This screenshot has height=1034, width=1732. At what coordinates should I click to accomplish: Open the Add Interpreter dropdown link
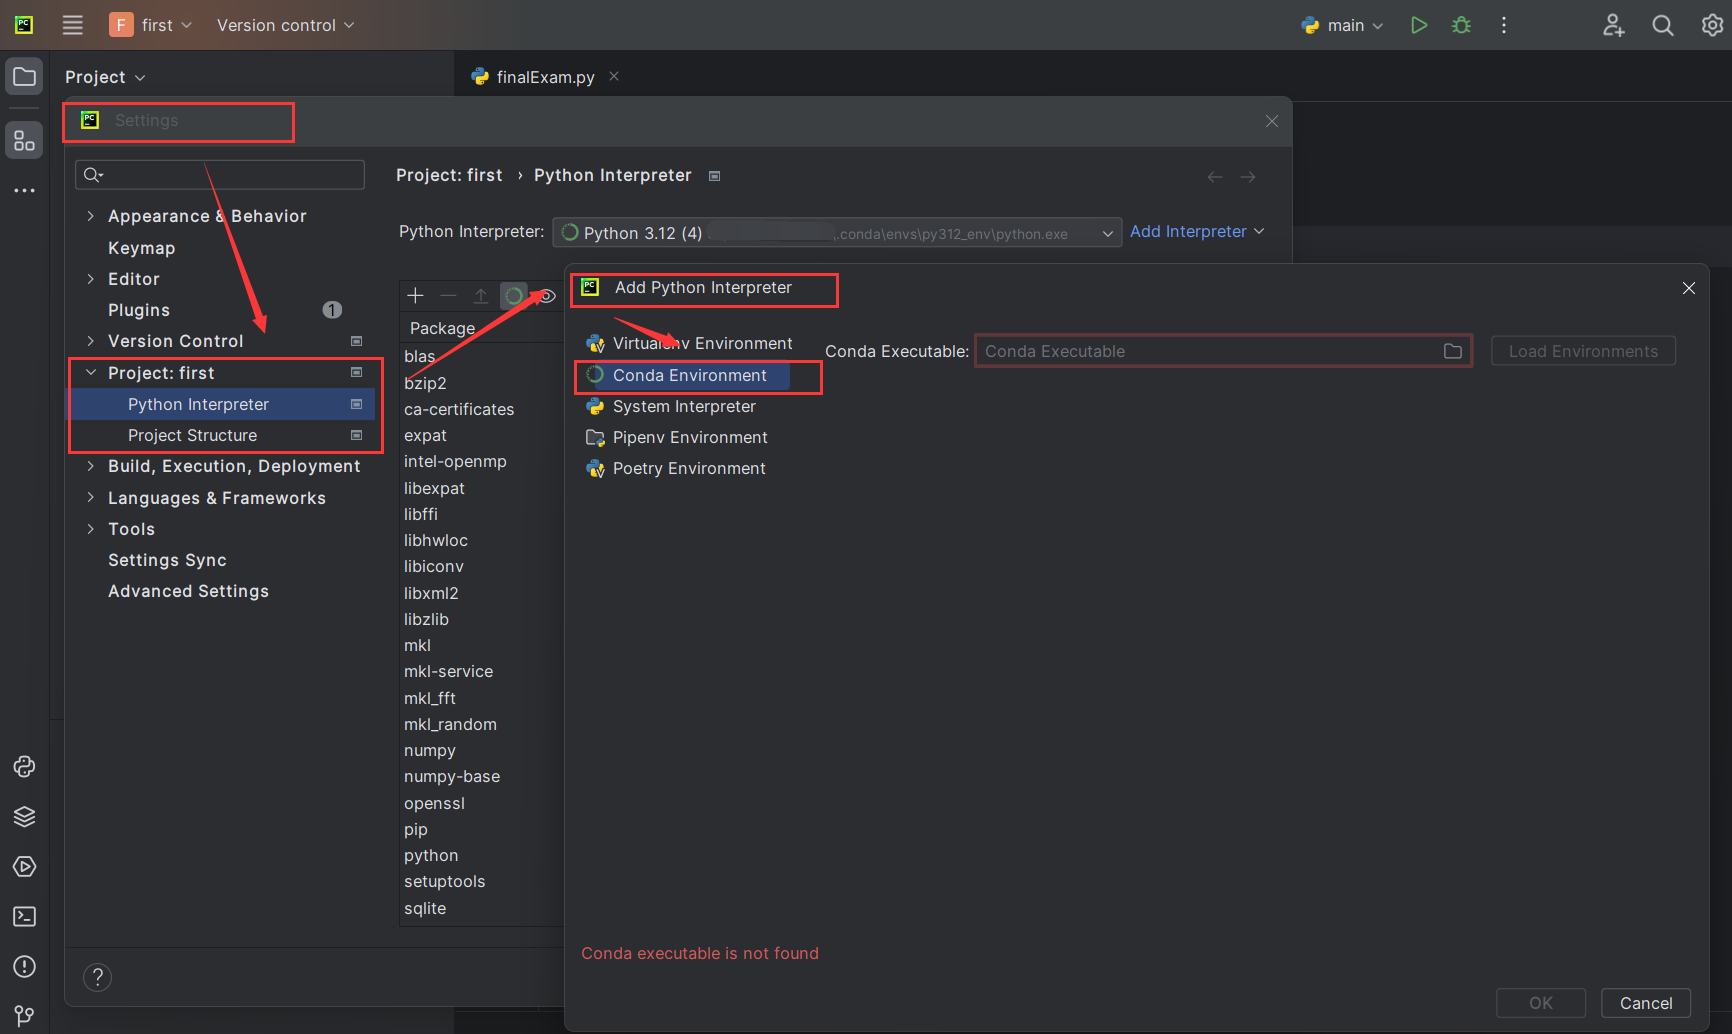click(x=1197, y=231)
